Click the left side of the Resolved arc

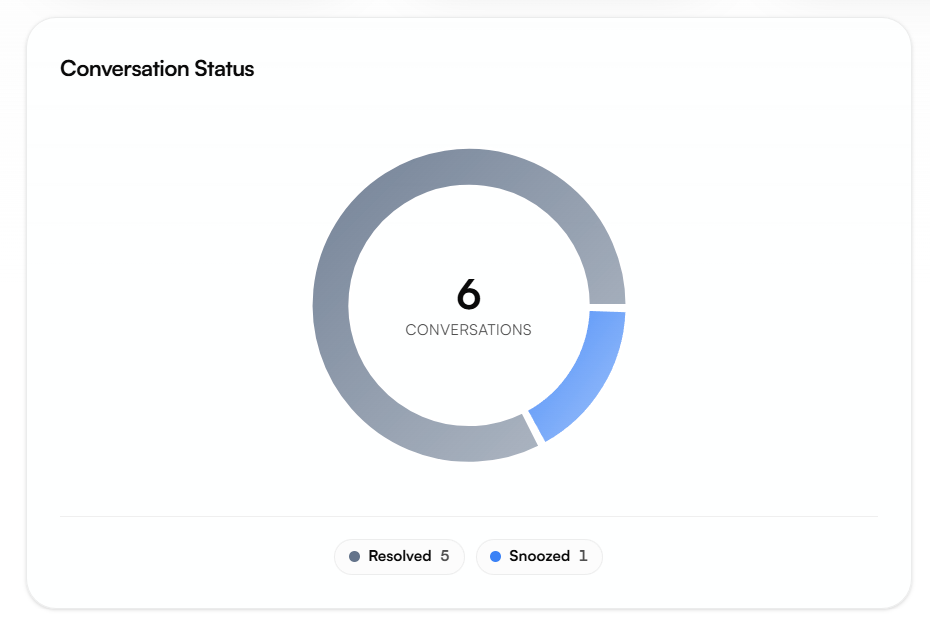click(331, 305)
